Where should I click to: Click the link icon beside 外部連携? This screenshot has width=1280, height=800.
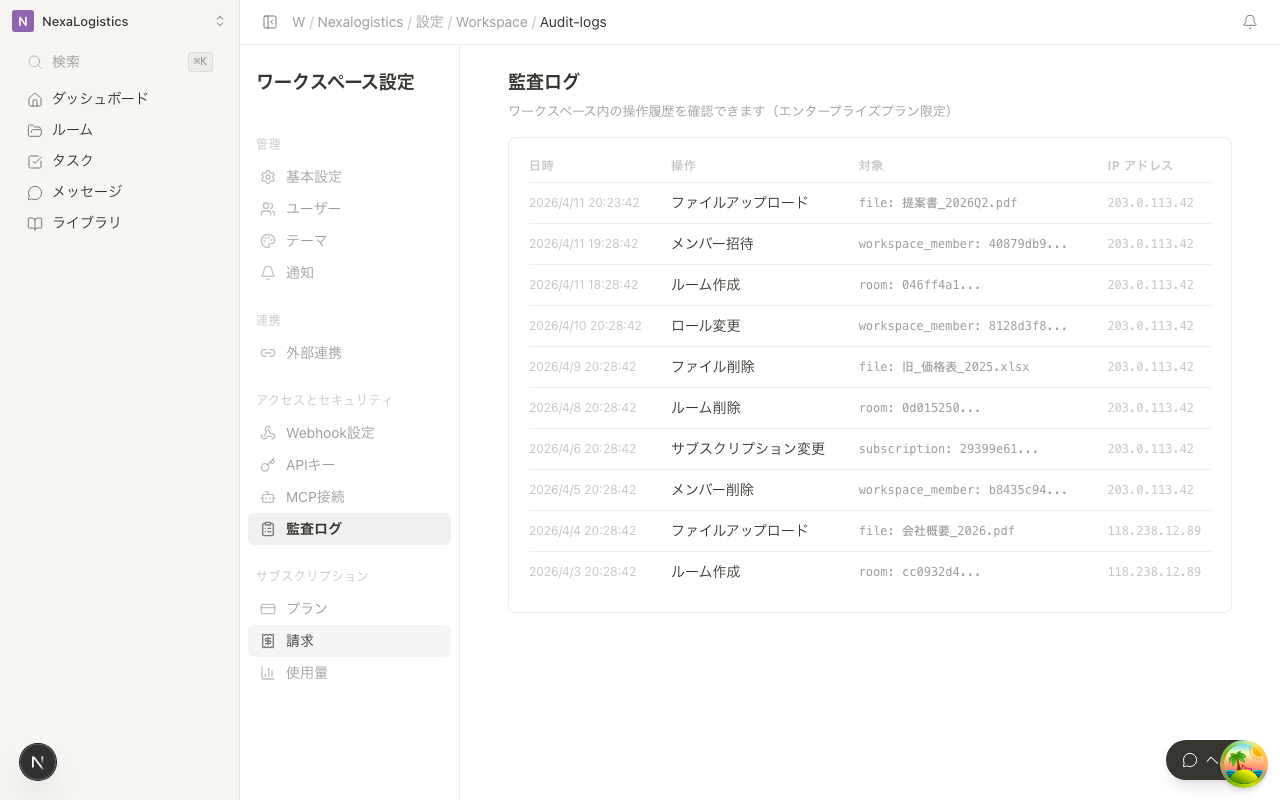pyautogui.click(x=268, y=353)
